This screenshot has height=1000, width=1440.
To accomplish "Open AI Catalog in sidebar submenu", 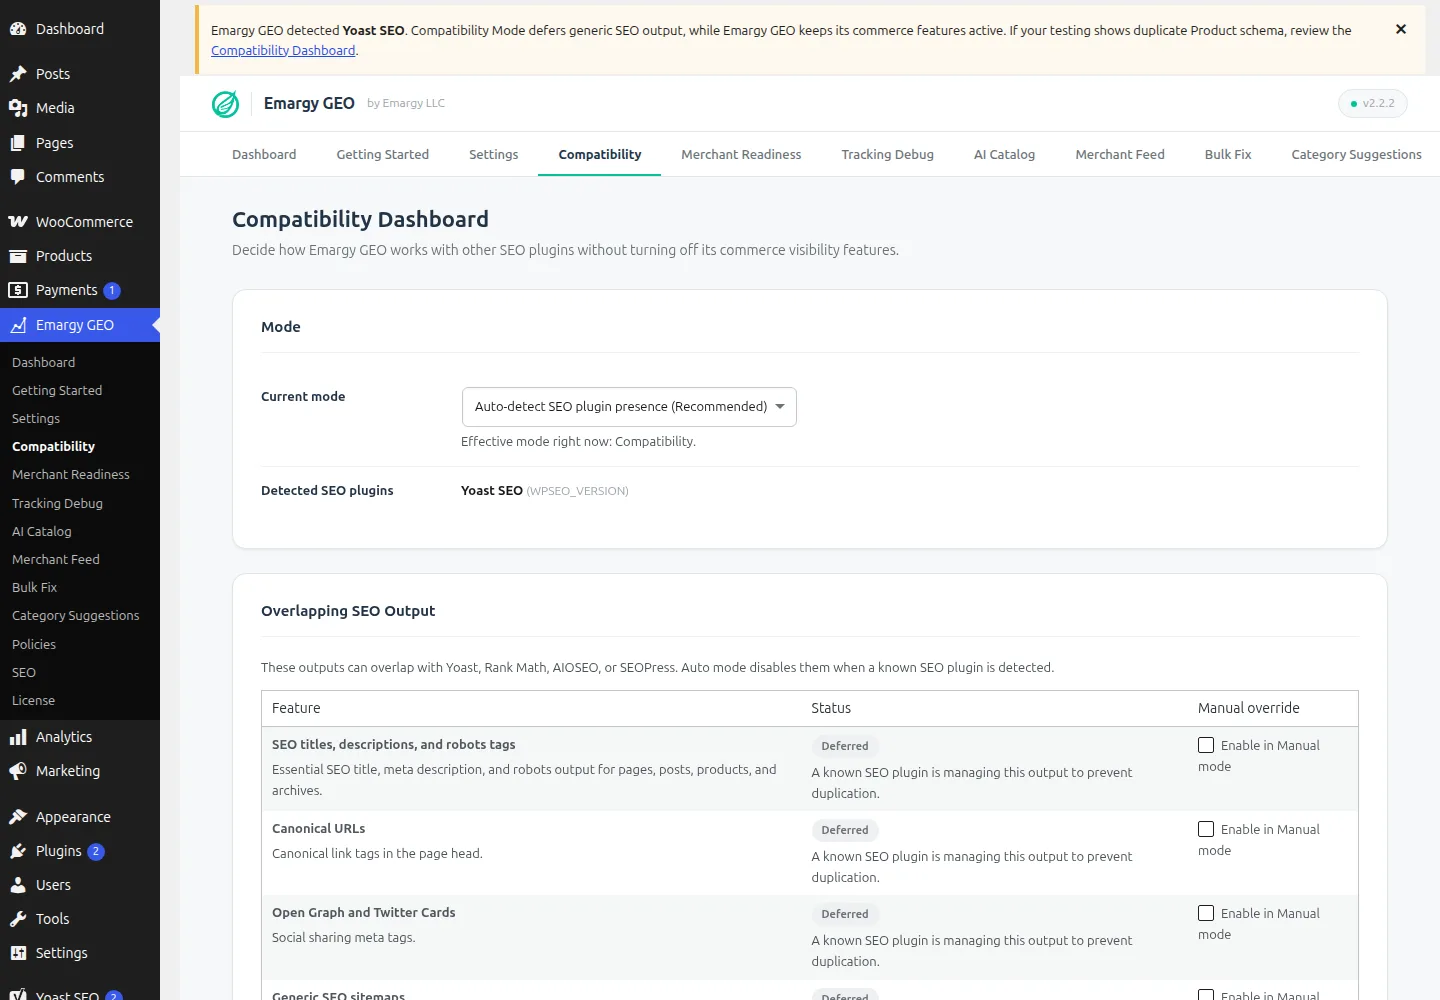I will point(42,532).
